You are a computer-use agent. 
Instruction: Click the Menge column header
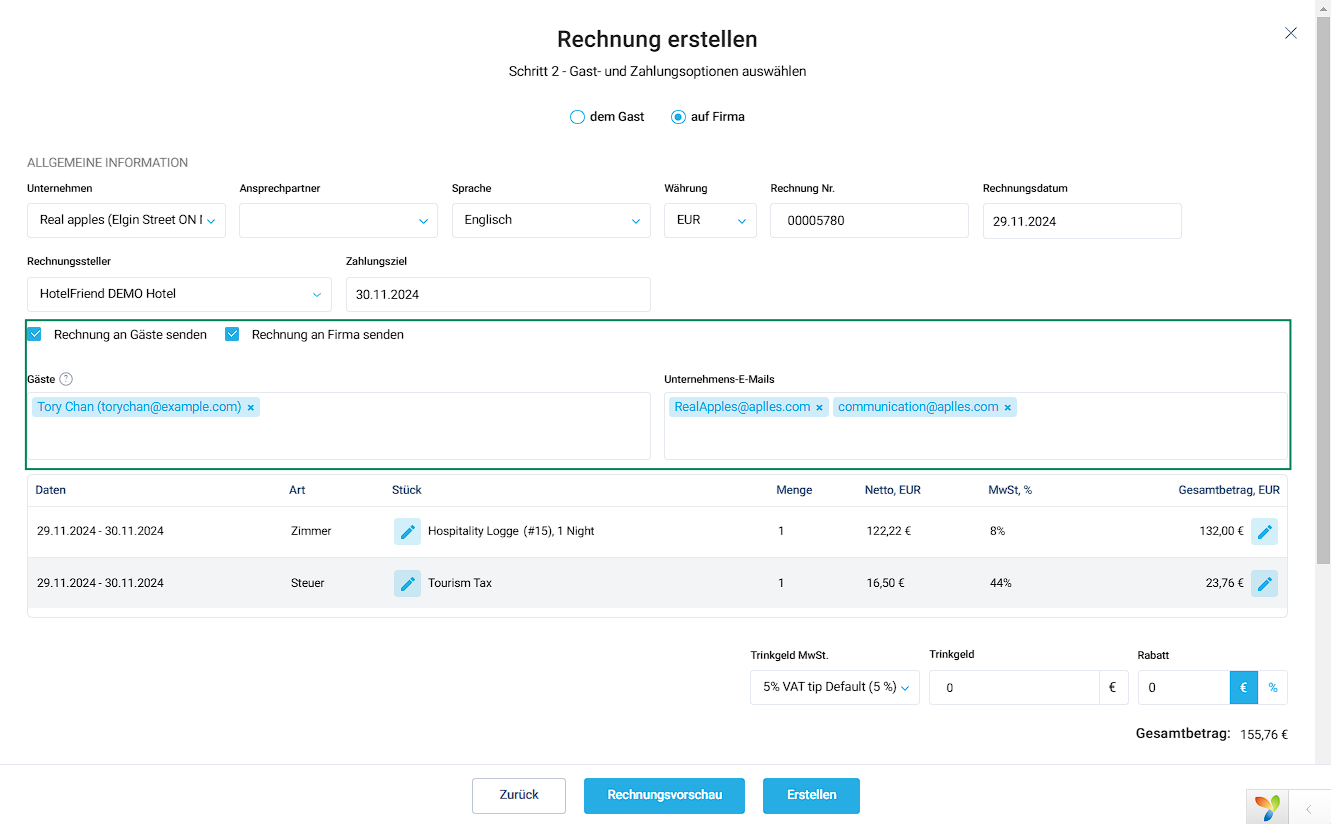(x=794, y=490)
